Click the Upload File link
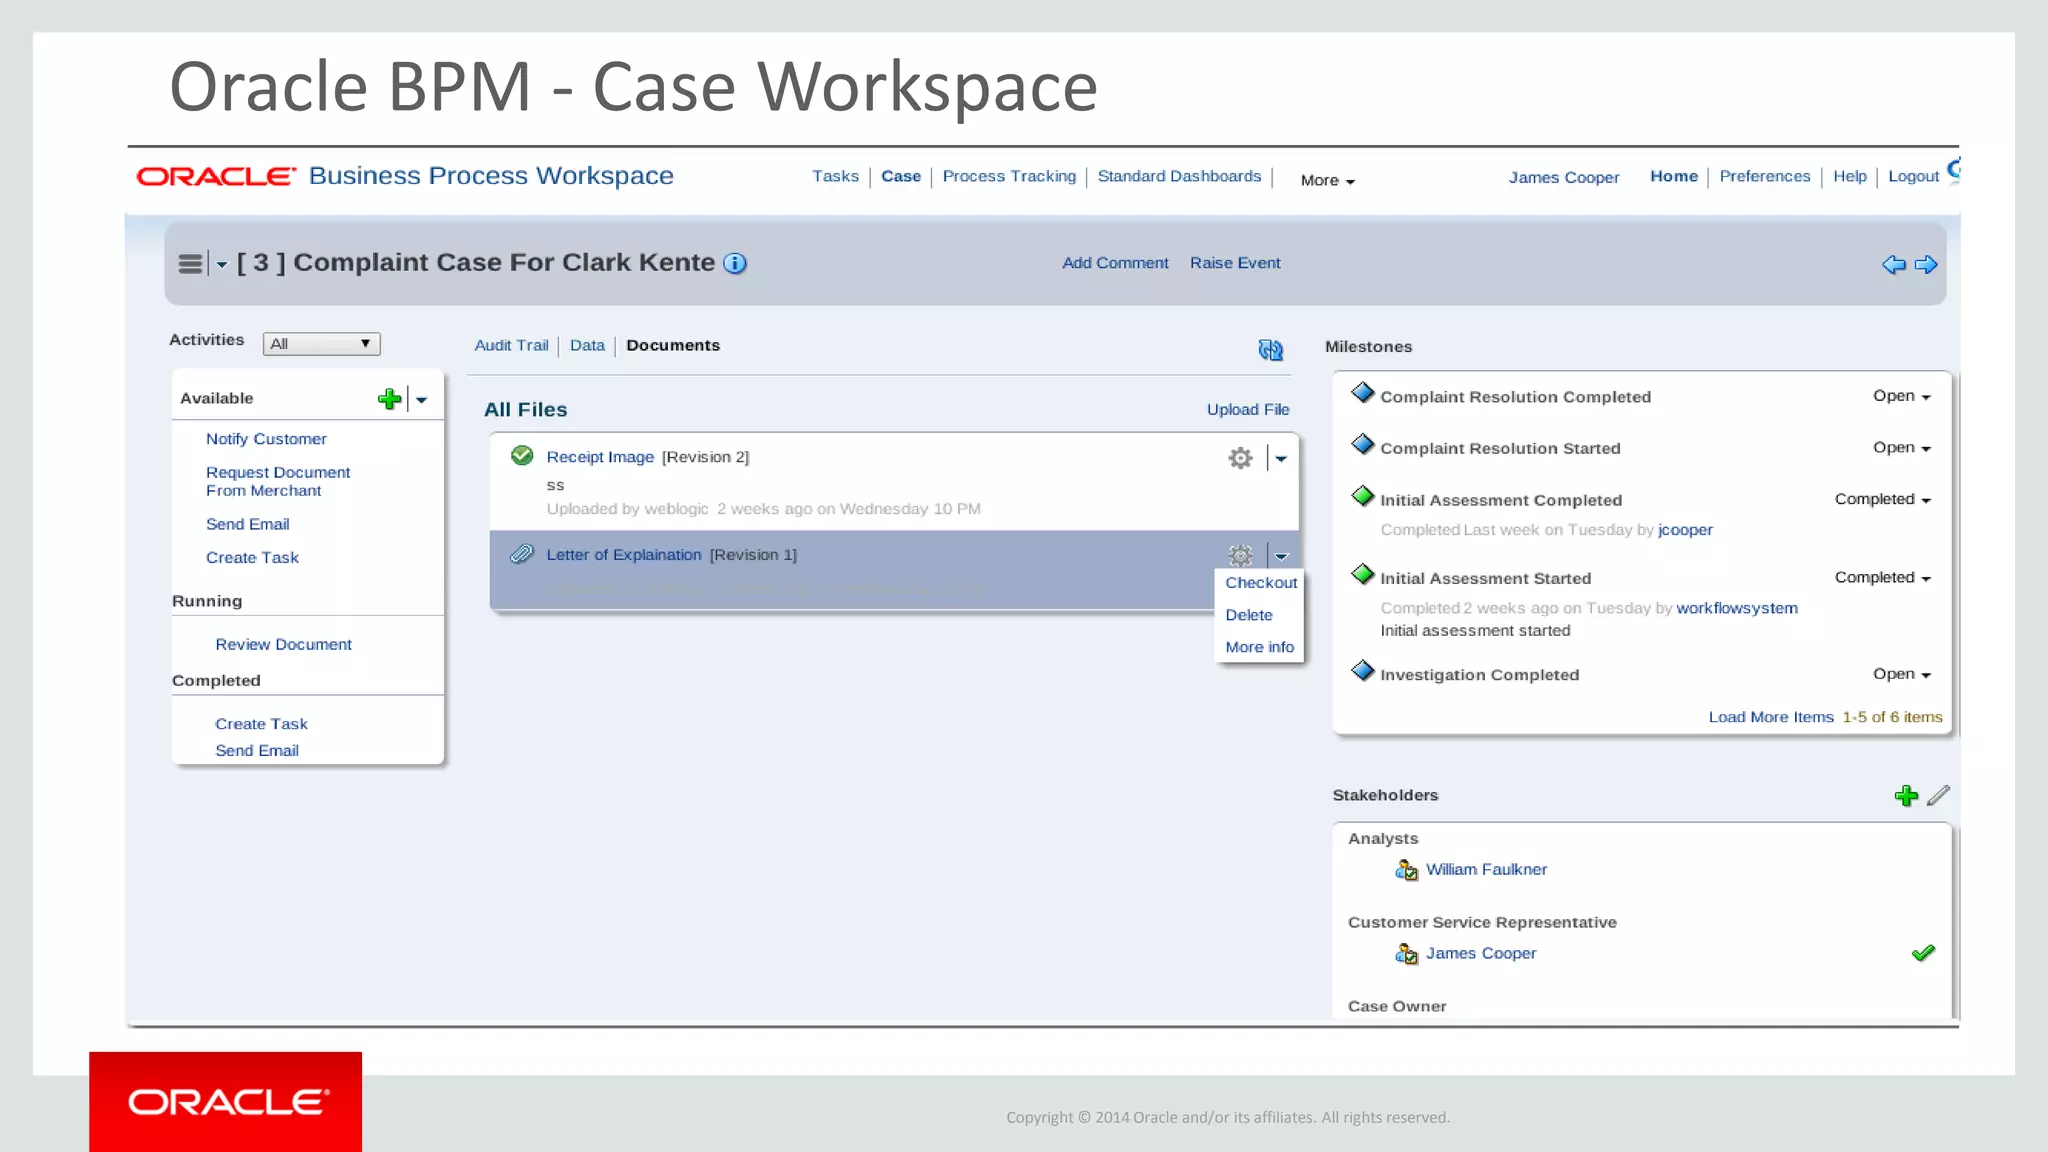This screenshot has height=1152, width=2048. 1248,410
